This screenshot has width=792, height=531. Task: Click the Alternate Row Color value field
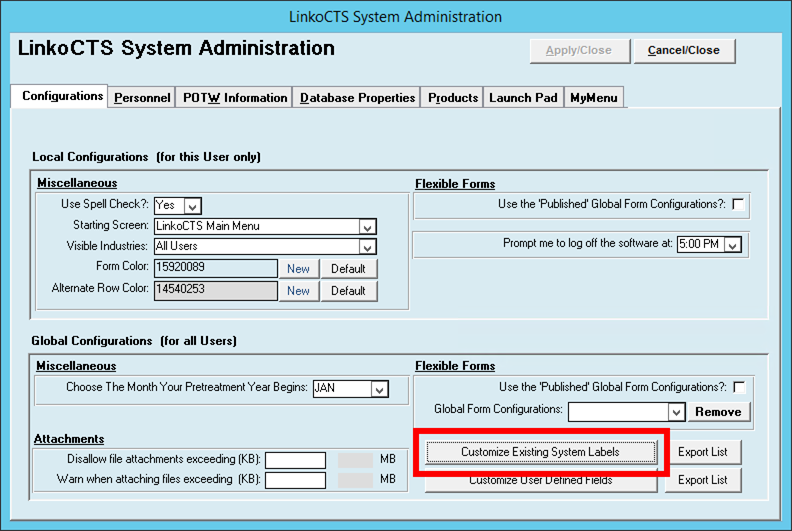click(x=216, y=290)
